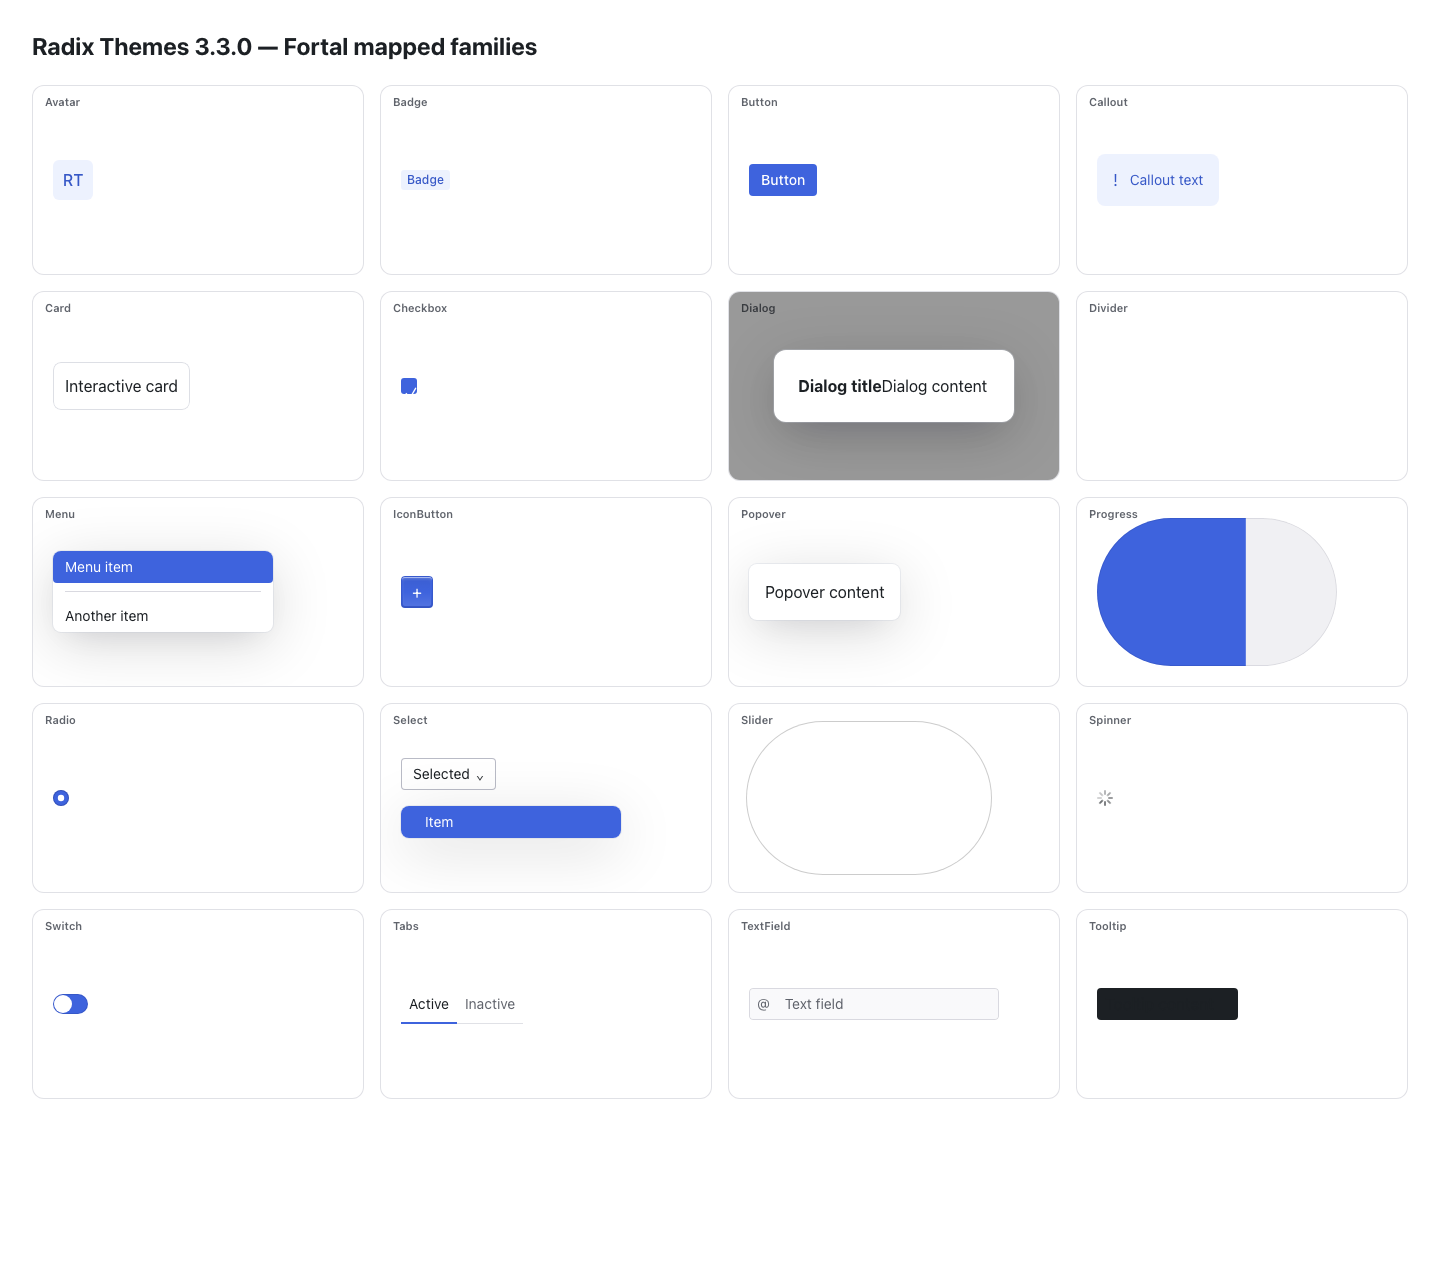Viewport: 1440px width, 1280px height.
Task: Click the Interactive card
Action: click(121, 386)
